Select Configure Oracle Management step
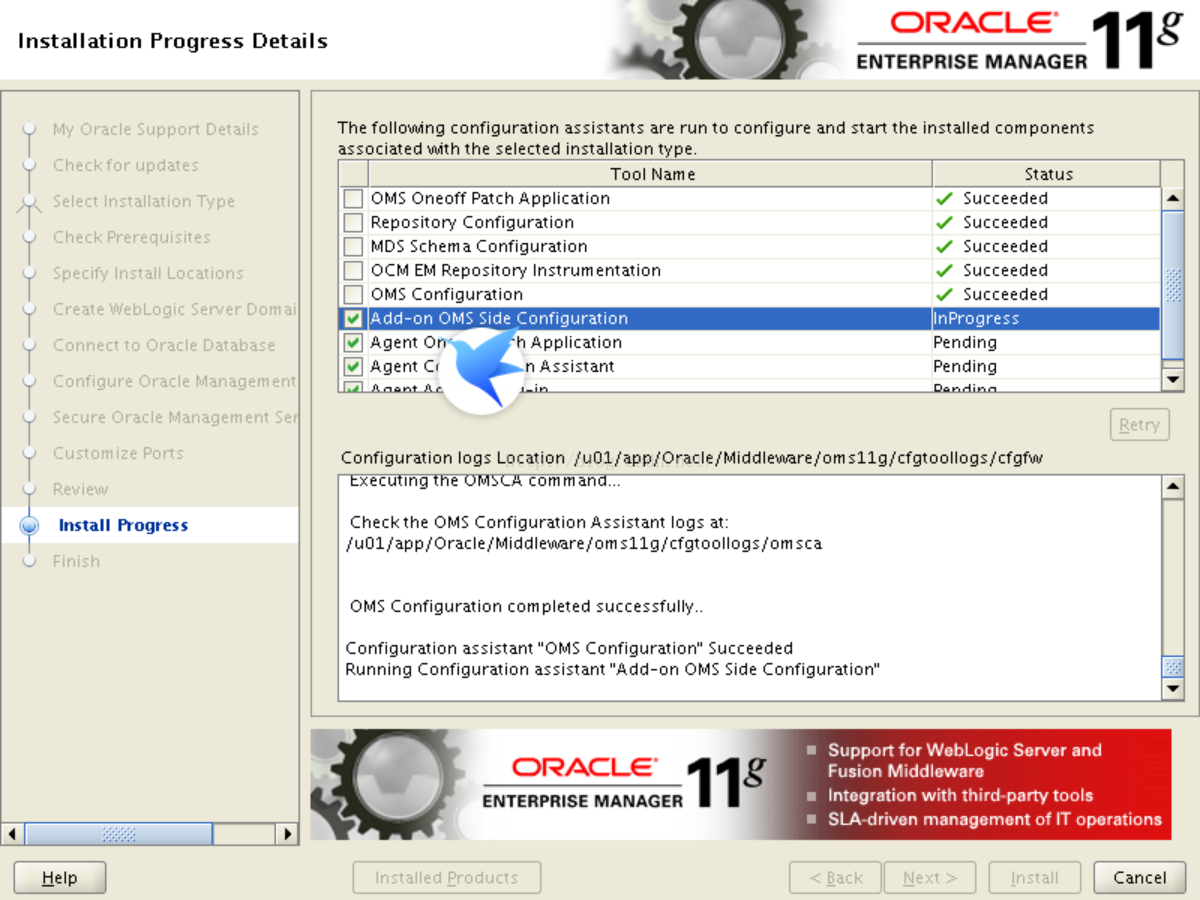The image size is (1200, 900). pos(174,381)
